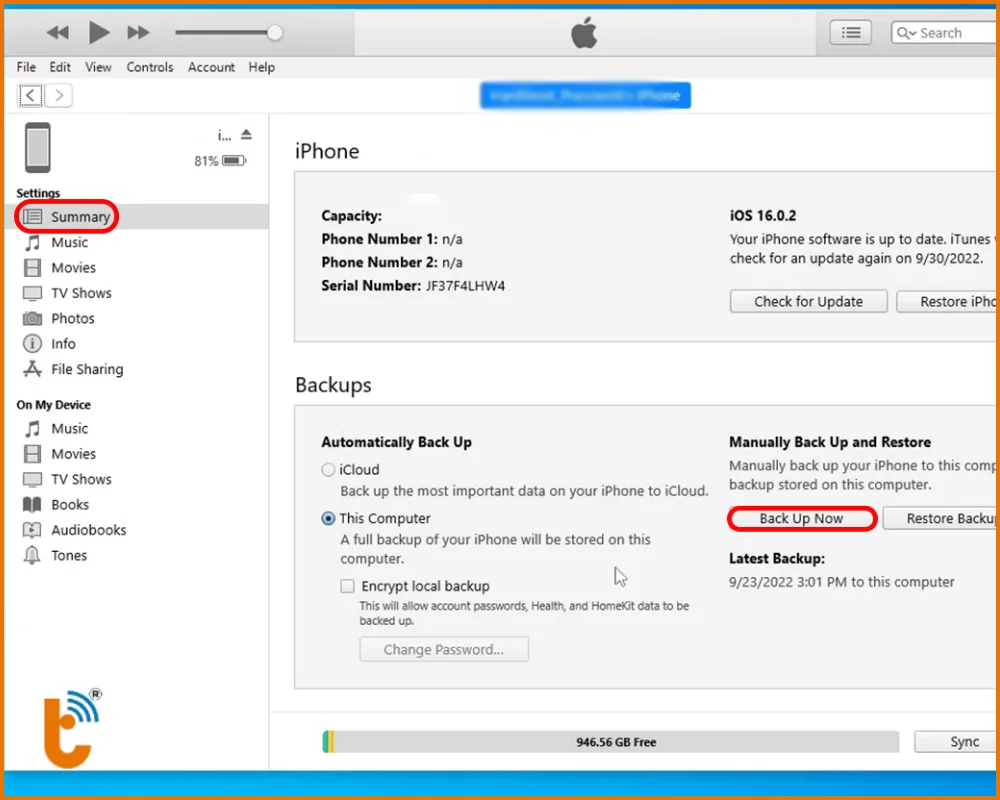Open the Account menu
The height and width of the screenshot is (800, 1000).
pos(211,67)
